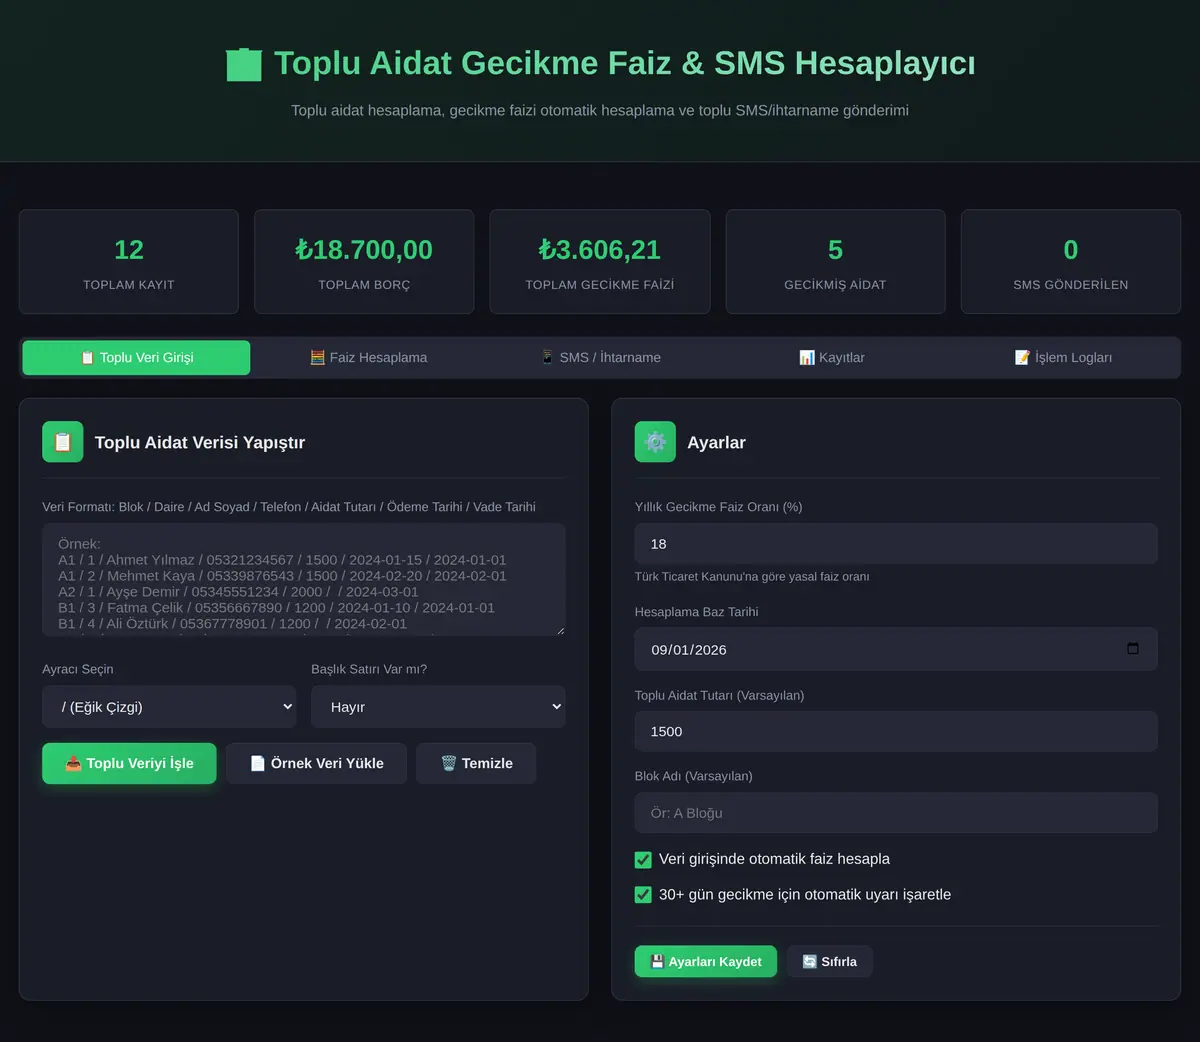This screenshot has height=1042, width=1200.
Task: Click the 'Veri Formatı: Blok / Daire' format line
Action: [289, 507]
